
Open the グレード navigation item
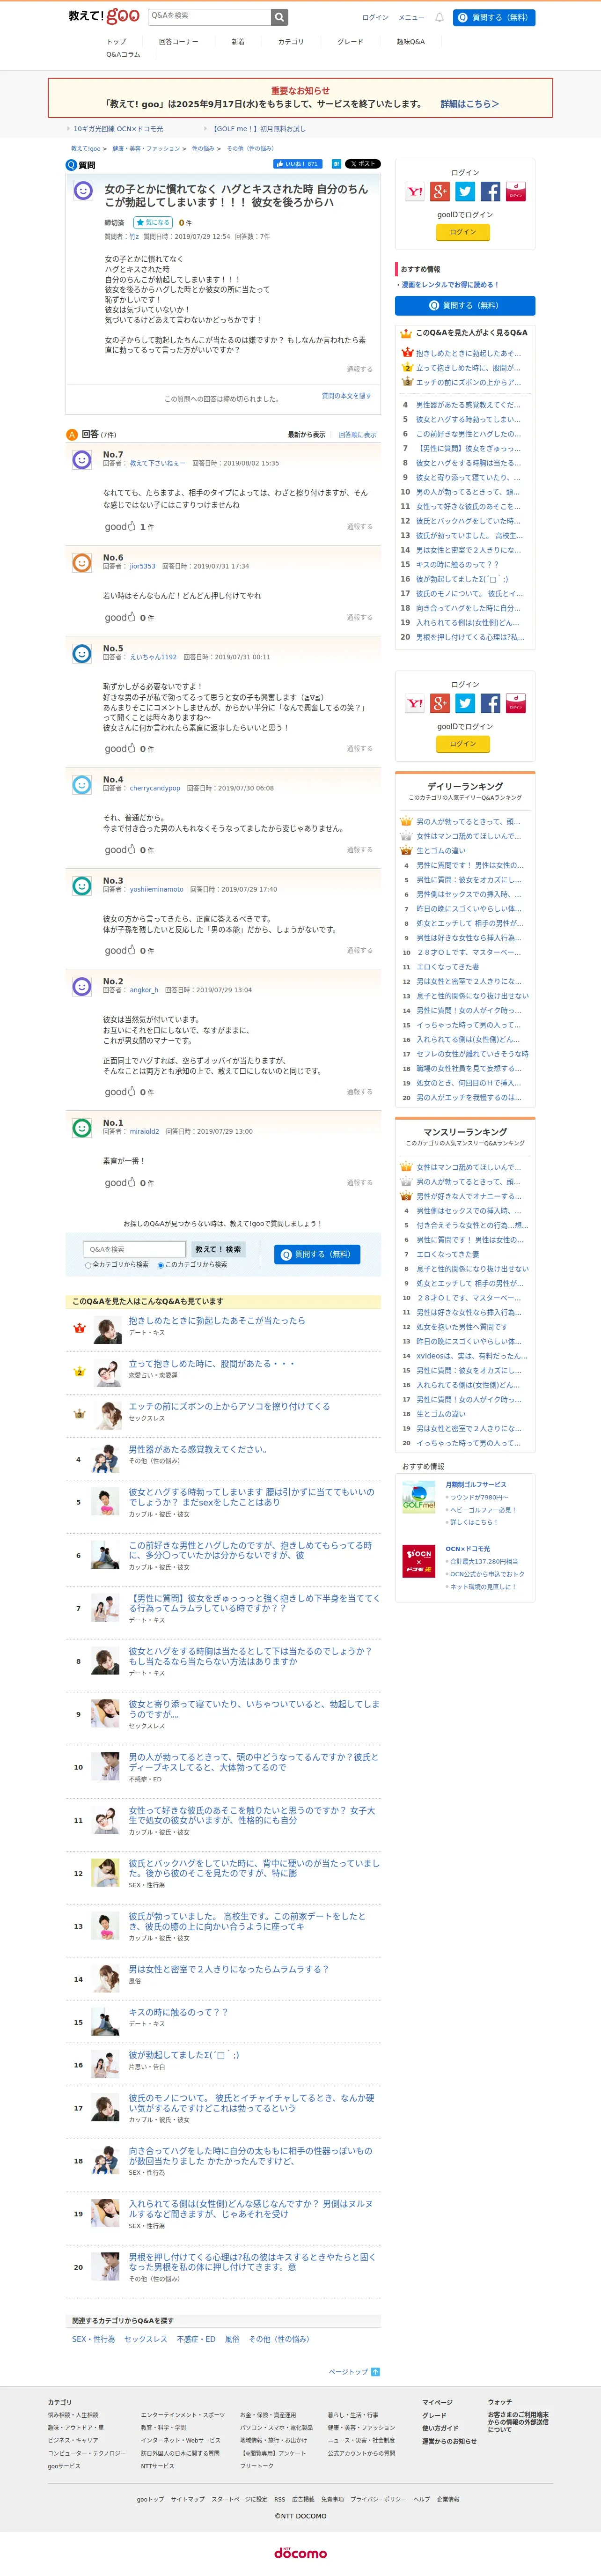[350, 42]
